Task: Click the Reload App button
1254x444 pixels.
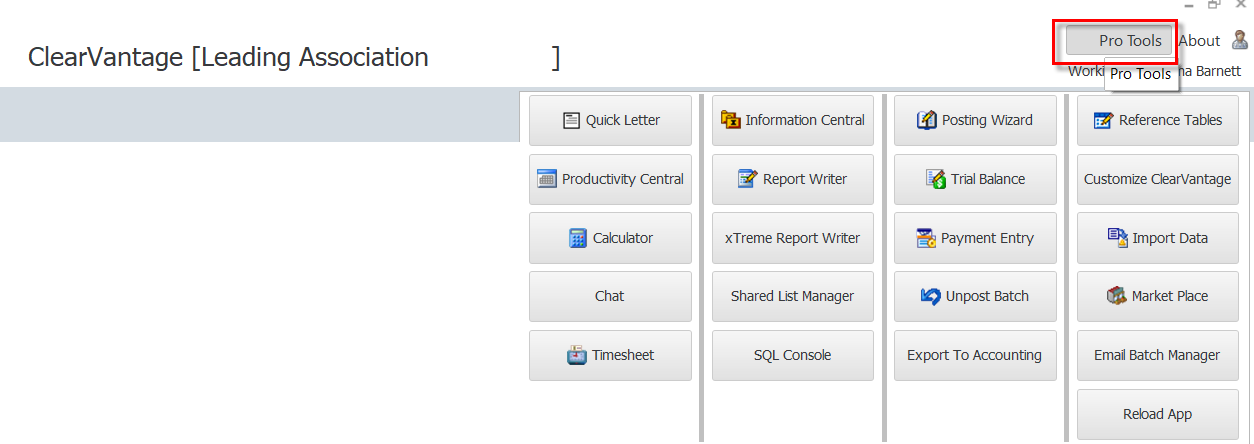Action: coord(1158,414)
